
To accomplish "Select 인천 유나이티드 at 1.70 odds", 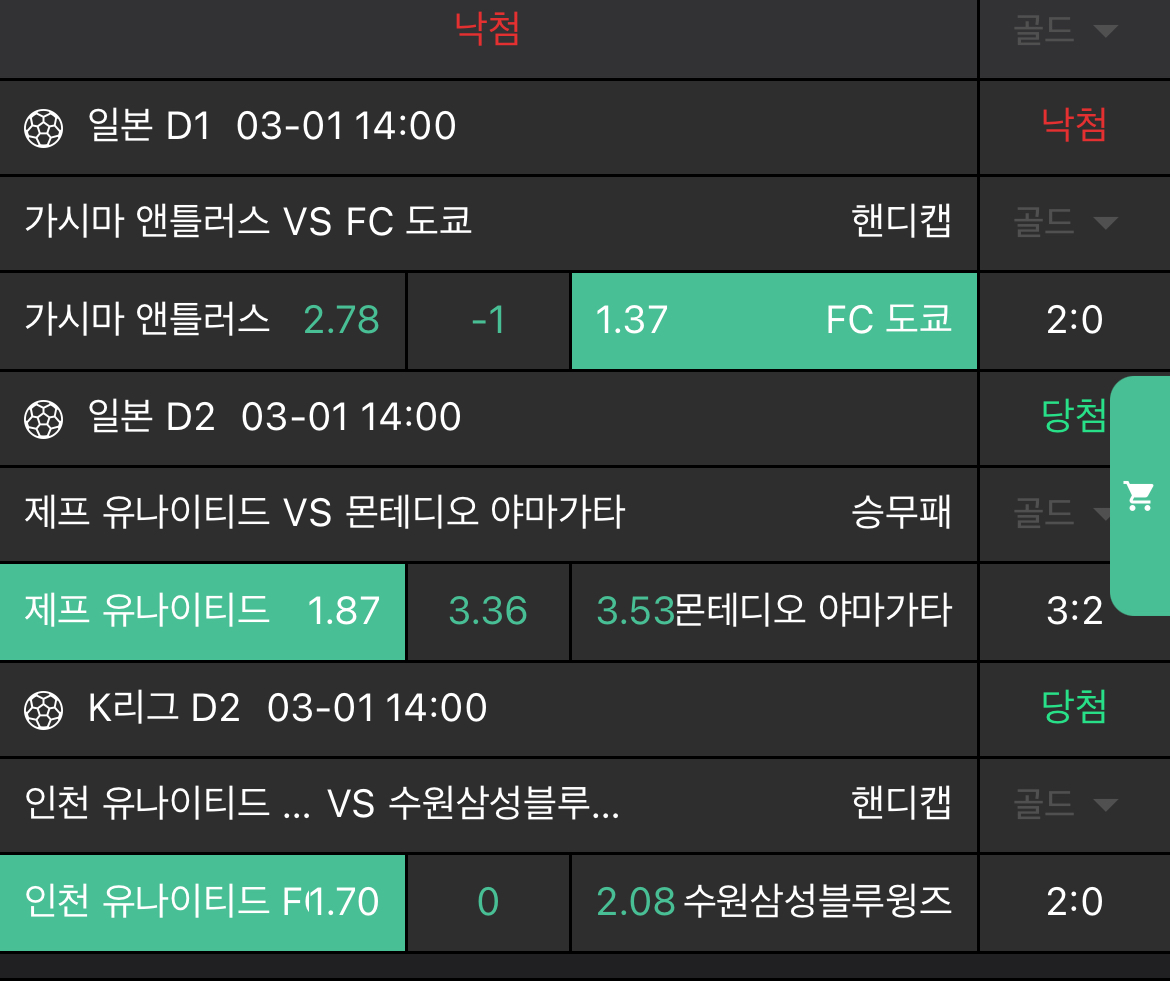I will tap(202, 902).
